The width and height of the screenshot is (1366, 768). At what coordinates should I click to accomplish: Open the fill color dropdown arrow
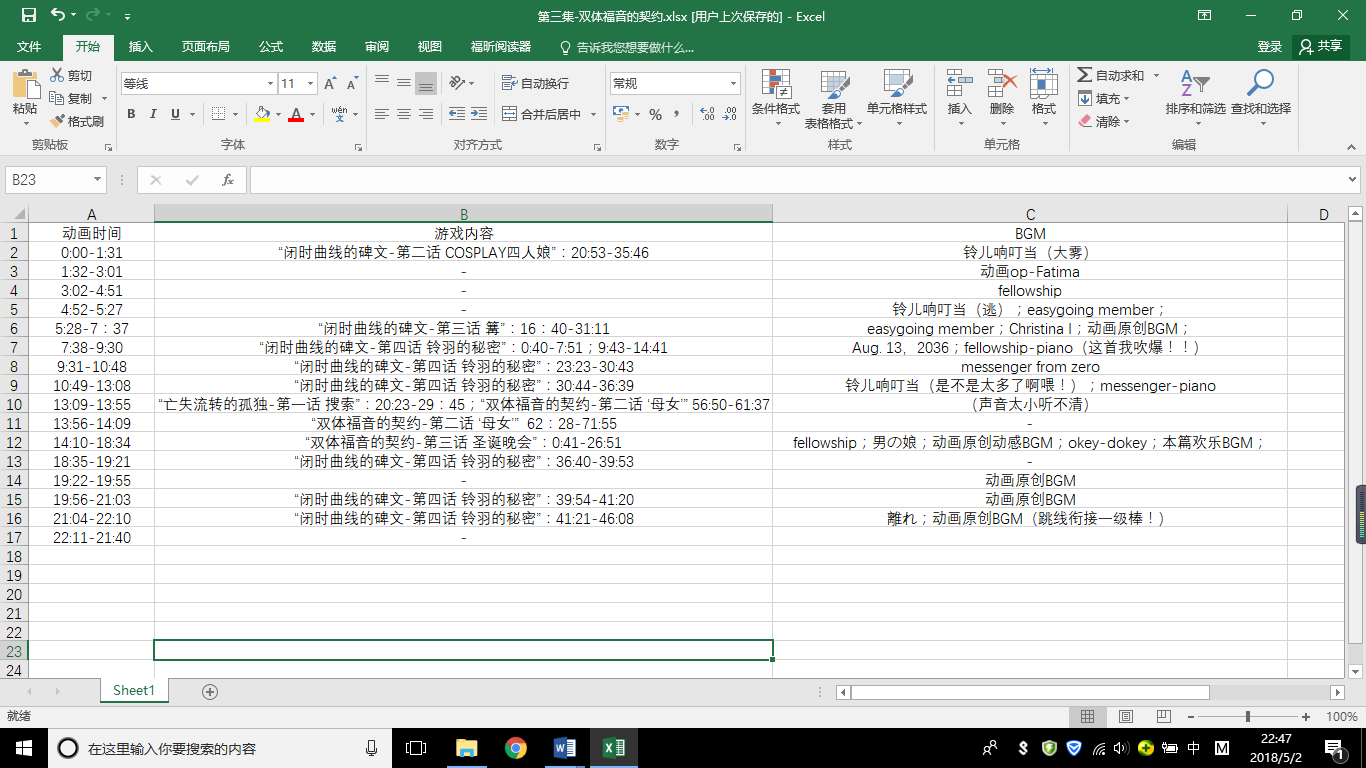point(277,114)
